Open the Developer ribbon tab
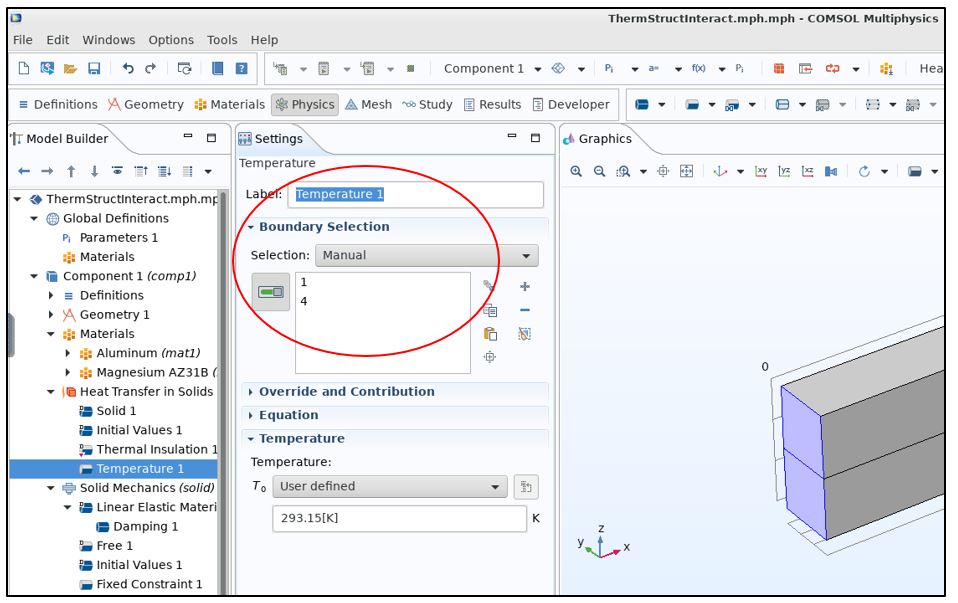 coord(571,104)
